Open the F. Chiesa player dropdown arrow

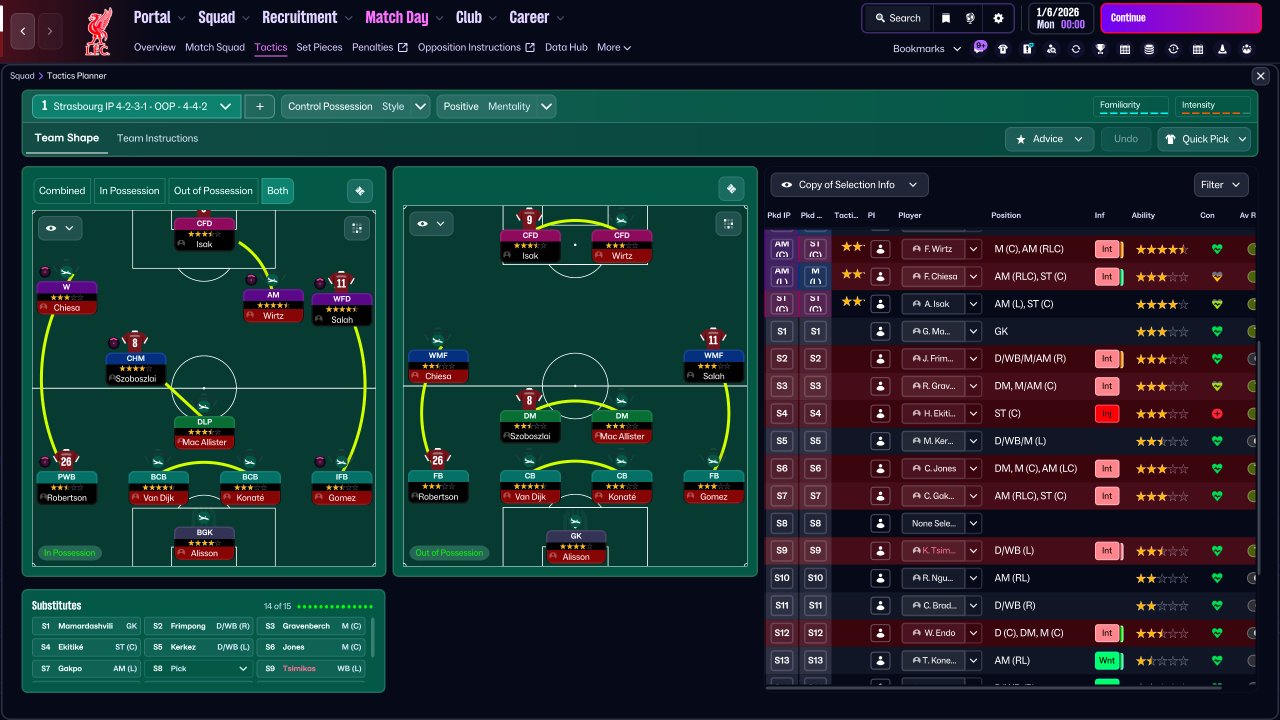pyautogui.click(x=973, y=277)
